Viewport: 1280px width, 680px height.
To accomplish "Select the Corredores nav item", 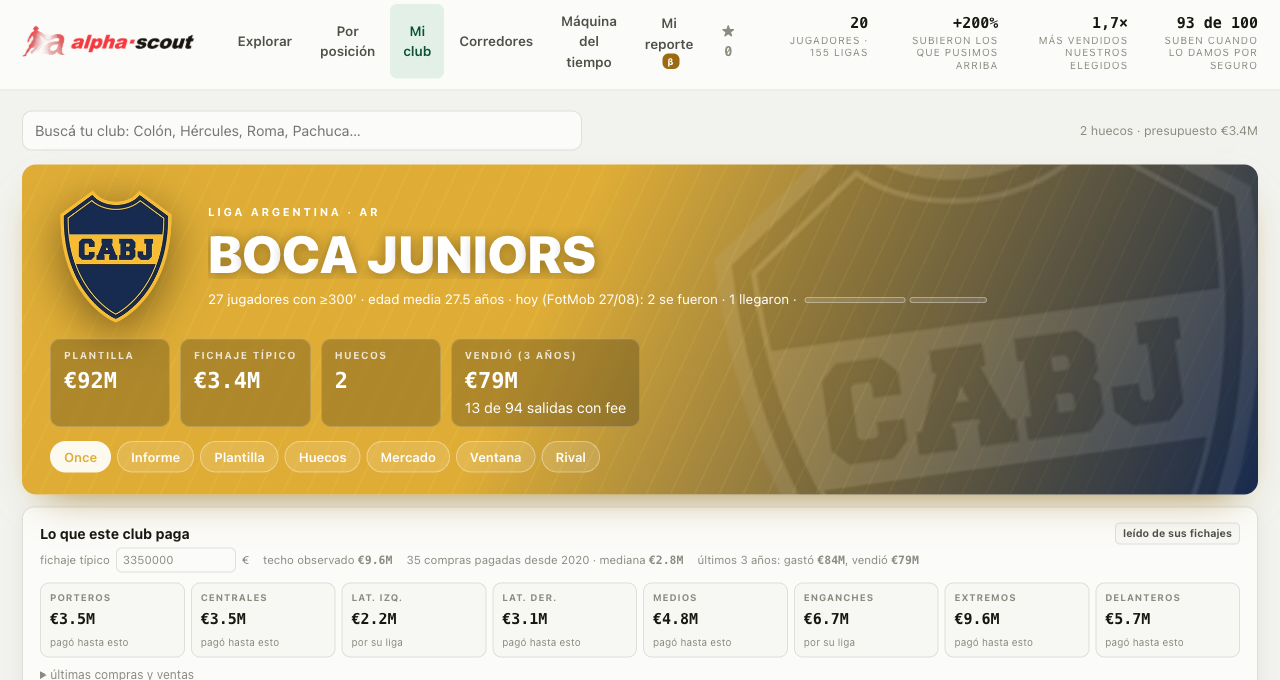I will 496,41.
